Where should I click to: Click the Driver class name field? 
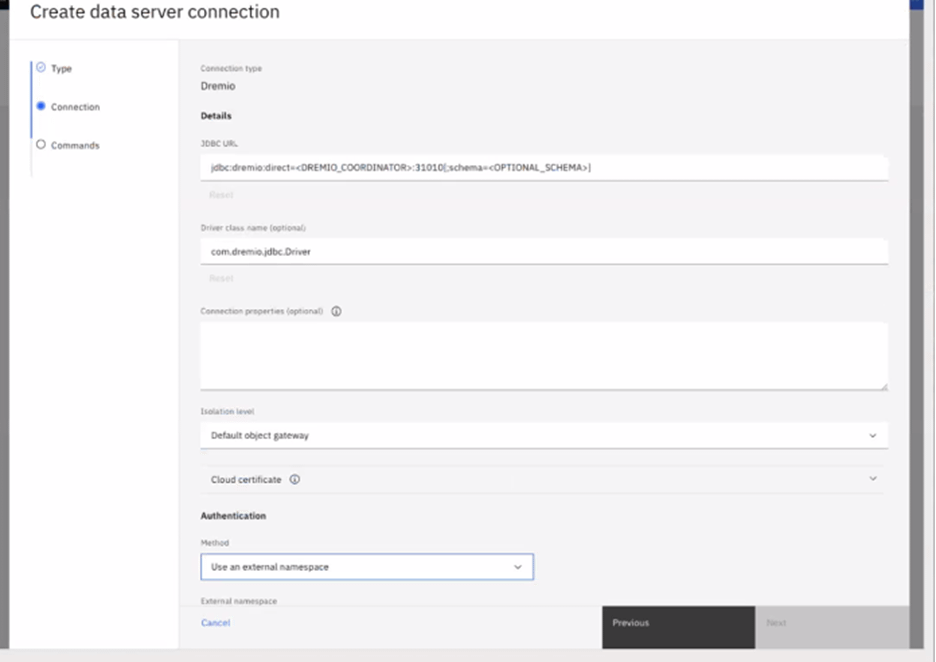[543, 252]
